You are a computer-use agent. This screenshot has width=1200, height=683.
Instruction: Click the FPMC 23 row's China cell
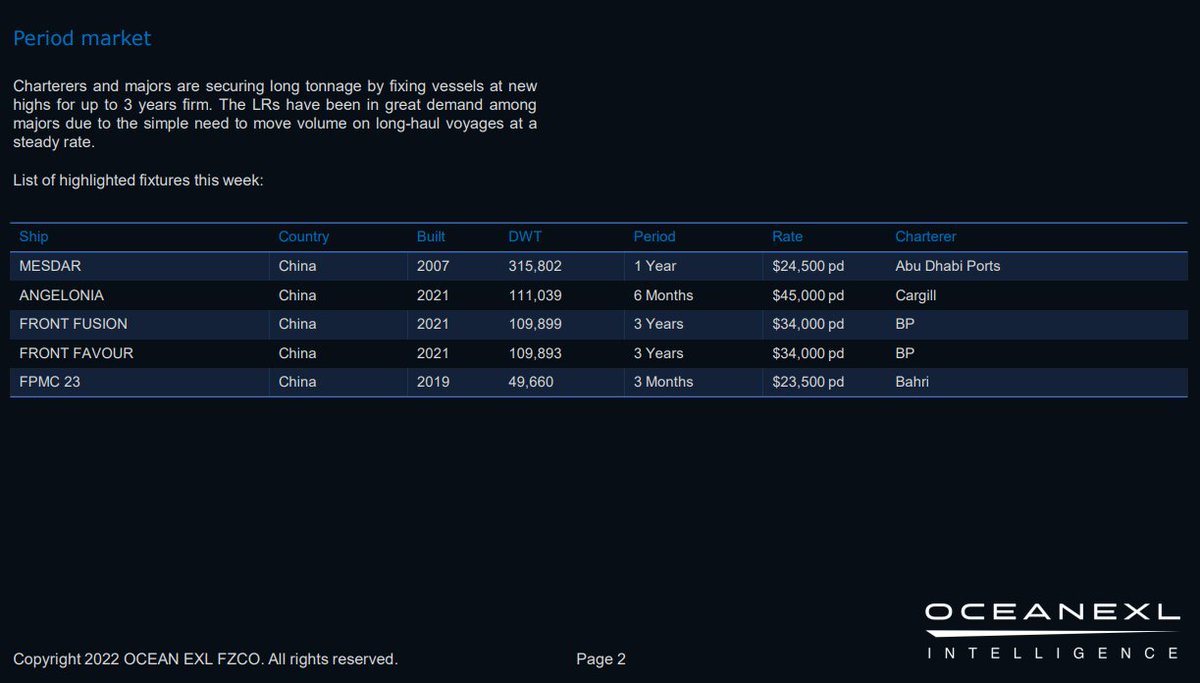297,382
